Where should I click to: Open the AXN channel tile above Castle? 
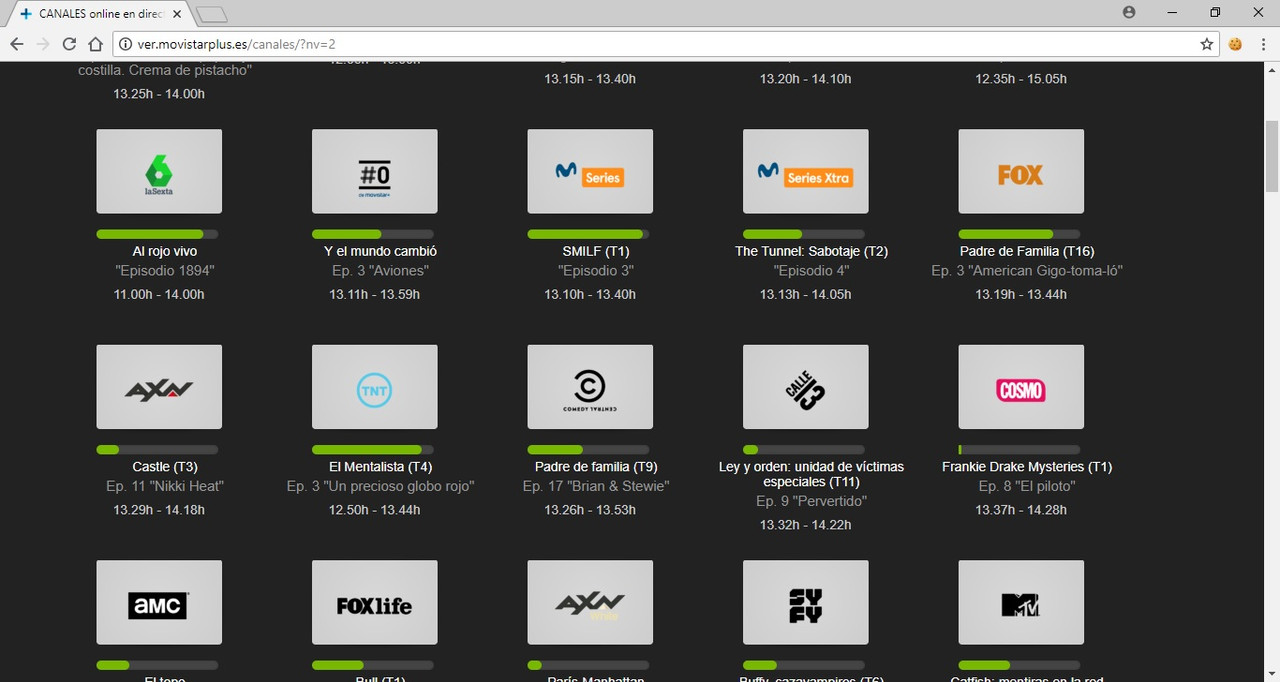[159, 387]
